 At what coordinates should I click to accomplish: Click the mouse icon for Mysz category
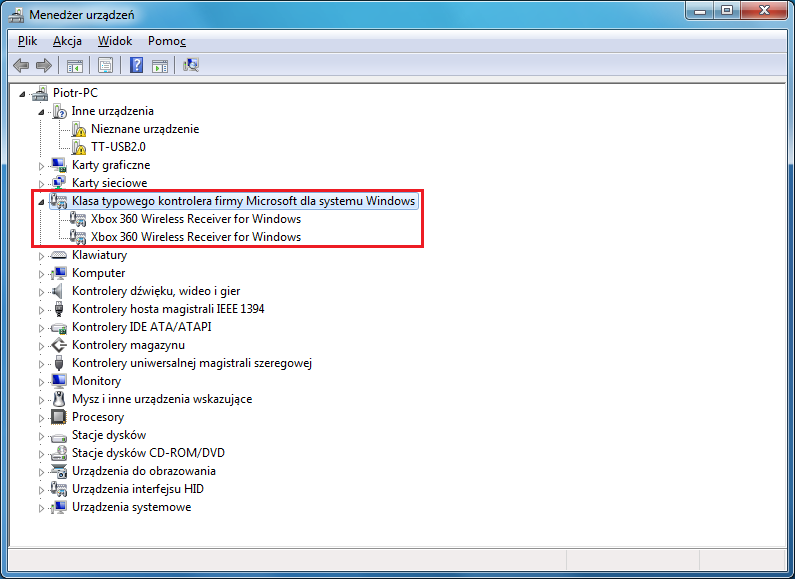pyautogui.click(x=59, y=399)
